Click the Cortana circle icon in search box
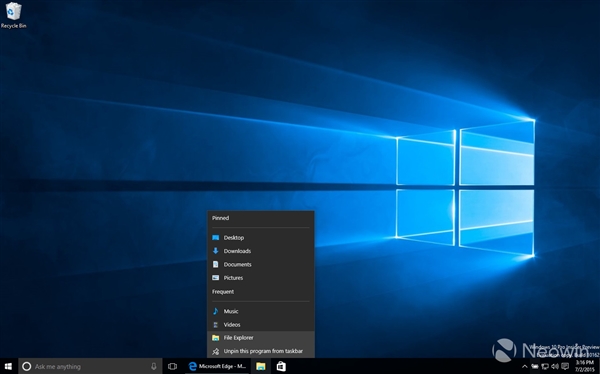The width and height of the screenshot is (600, 374). pos(26,366)
